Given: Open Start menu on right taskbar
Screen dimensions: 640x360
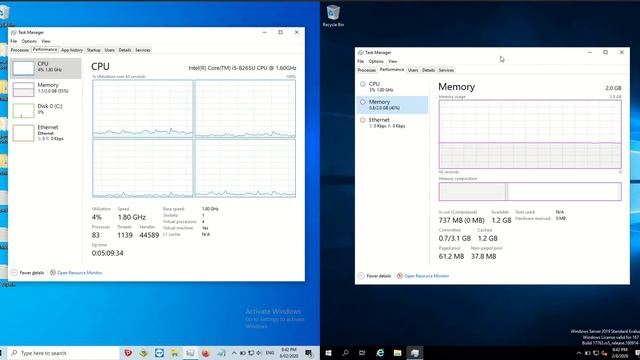Looking at the screenshot, I should (x=329, y=353).
